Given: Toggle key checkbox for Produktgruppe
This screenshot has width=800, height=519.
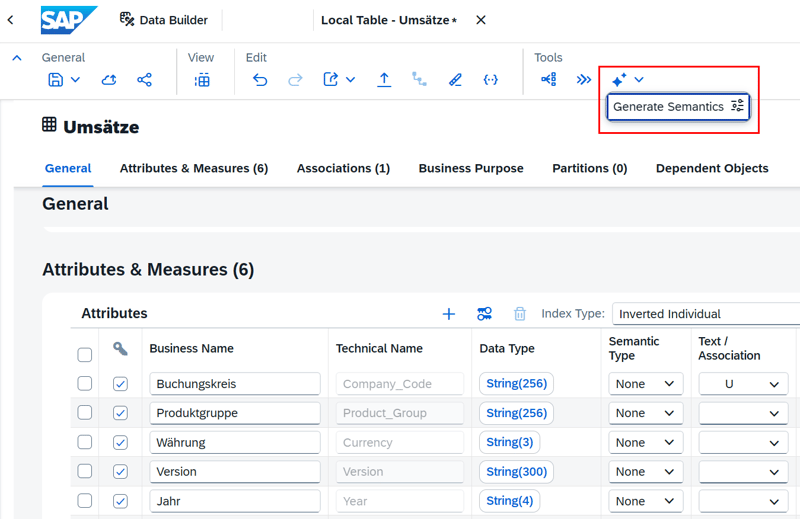Looking at the screenshot, I should [120, 413].
